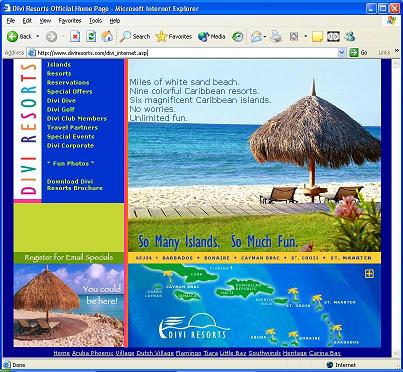Refresh the page using the Refresh icon
Viewport: 403px width, 372px height.
click(x=91, y=36)
